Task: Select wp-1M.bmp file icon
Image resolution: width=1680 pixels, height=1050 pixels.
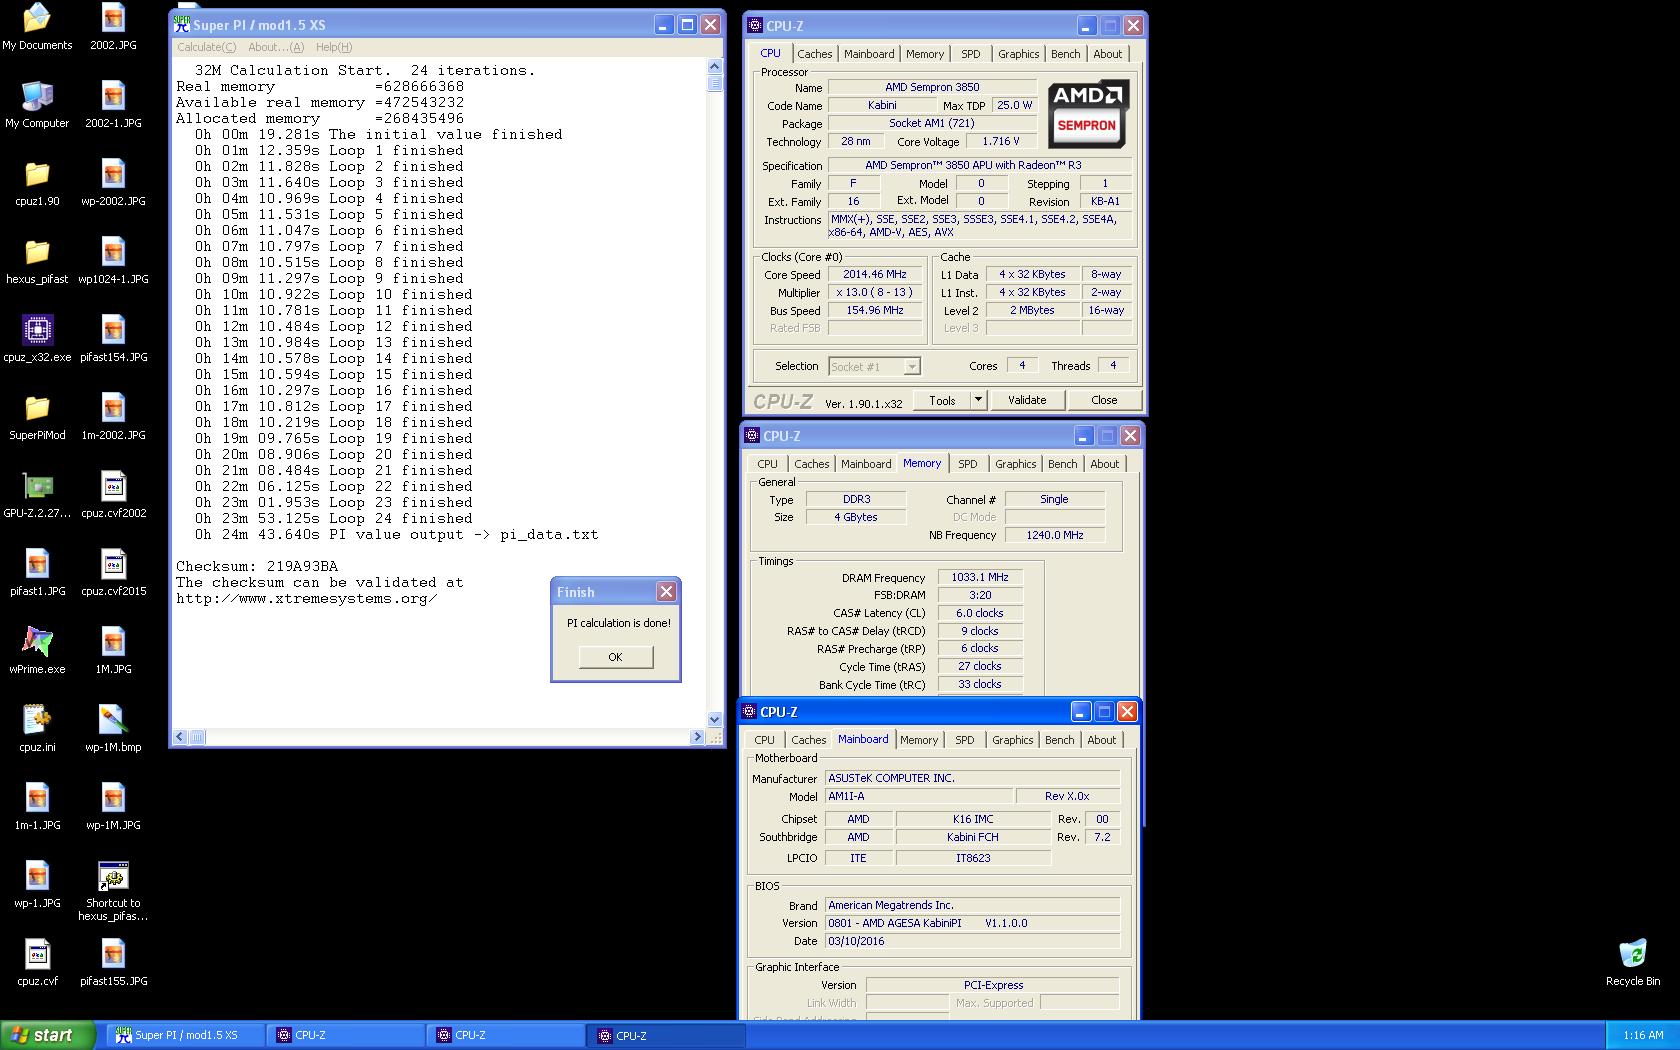Action: (x=113, y=729)
